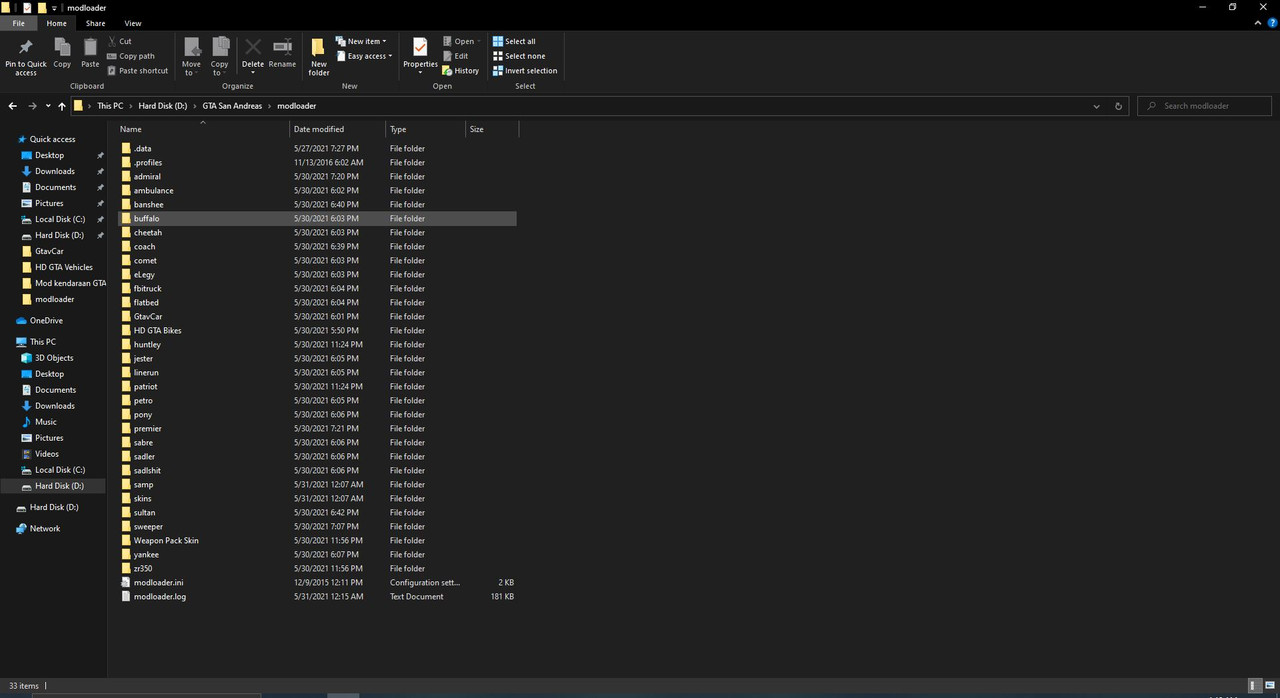Open Music in the sidebar
The width and height of the screenshot is (1280, 698).
[x=46, y=422]
